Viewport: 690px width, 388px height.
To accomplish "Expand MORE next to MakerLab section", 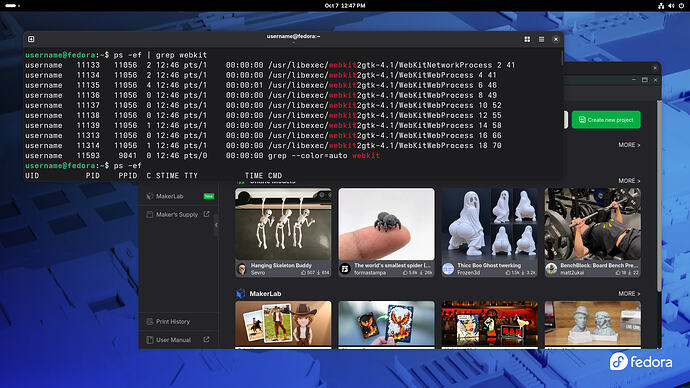I will [x=629, y=293].
